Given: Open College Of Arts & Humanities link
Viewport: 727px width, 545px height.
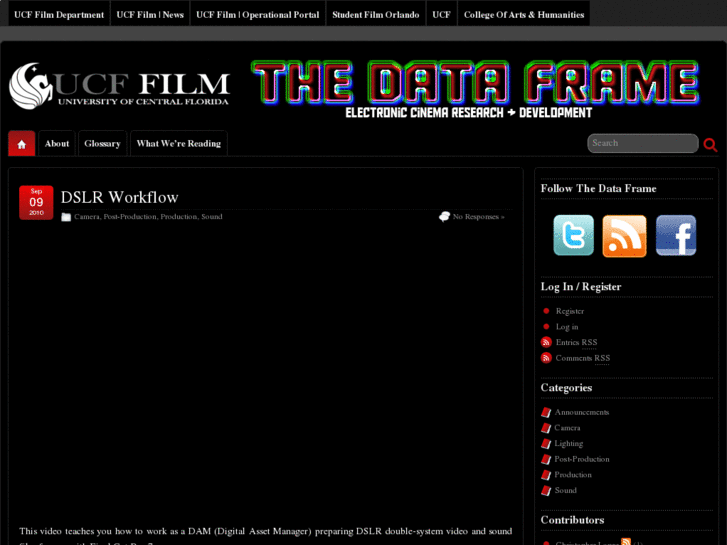Looking at the screenshot, I should pos(524,15).
